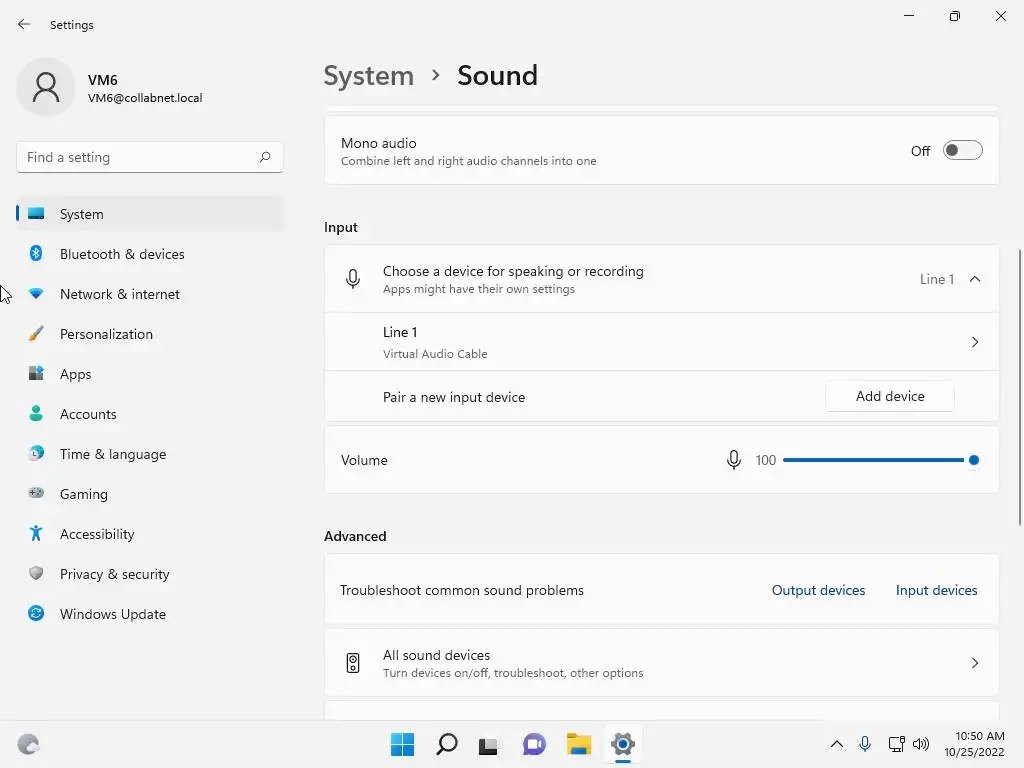1024x768 pixels.
Task: Click the search magnifier in Find a setting
Action: [x=265, y=157]
